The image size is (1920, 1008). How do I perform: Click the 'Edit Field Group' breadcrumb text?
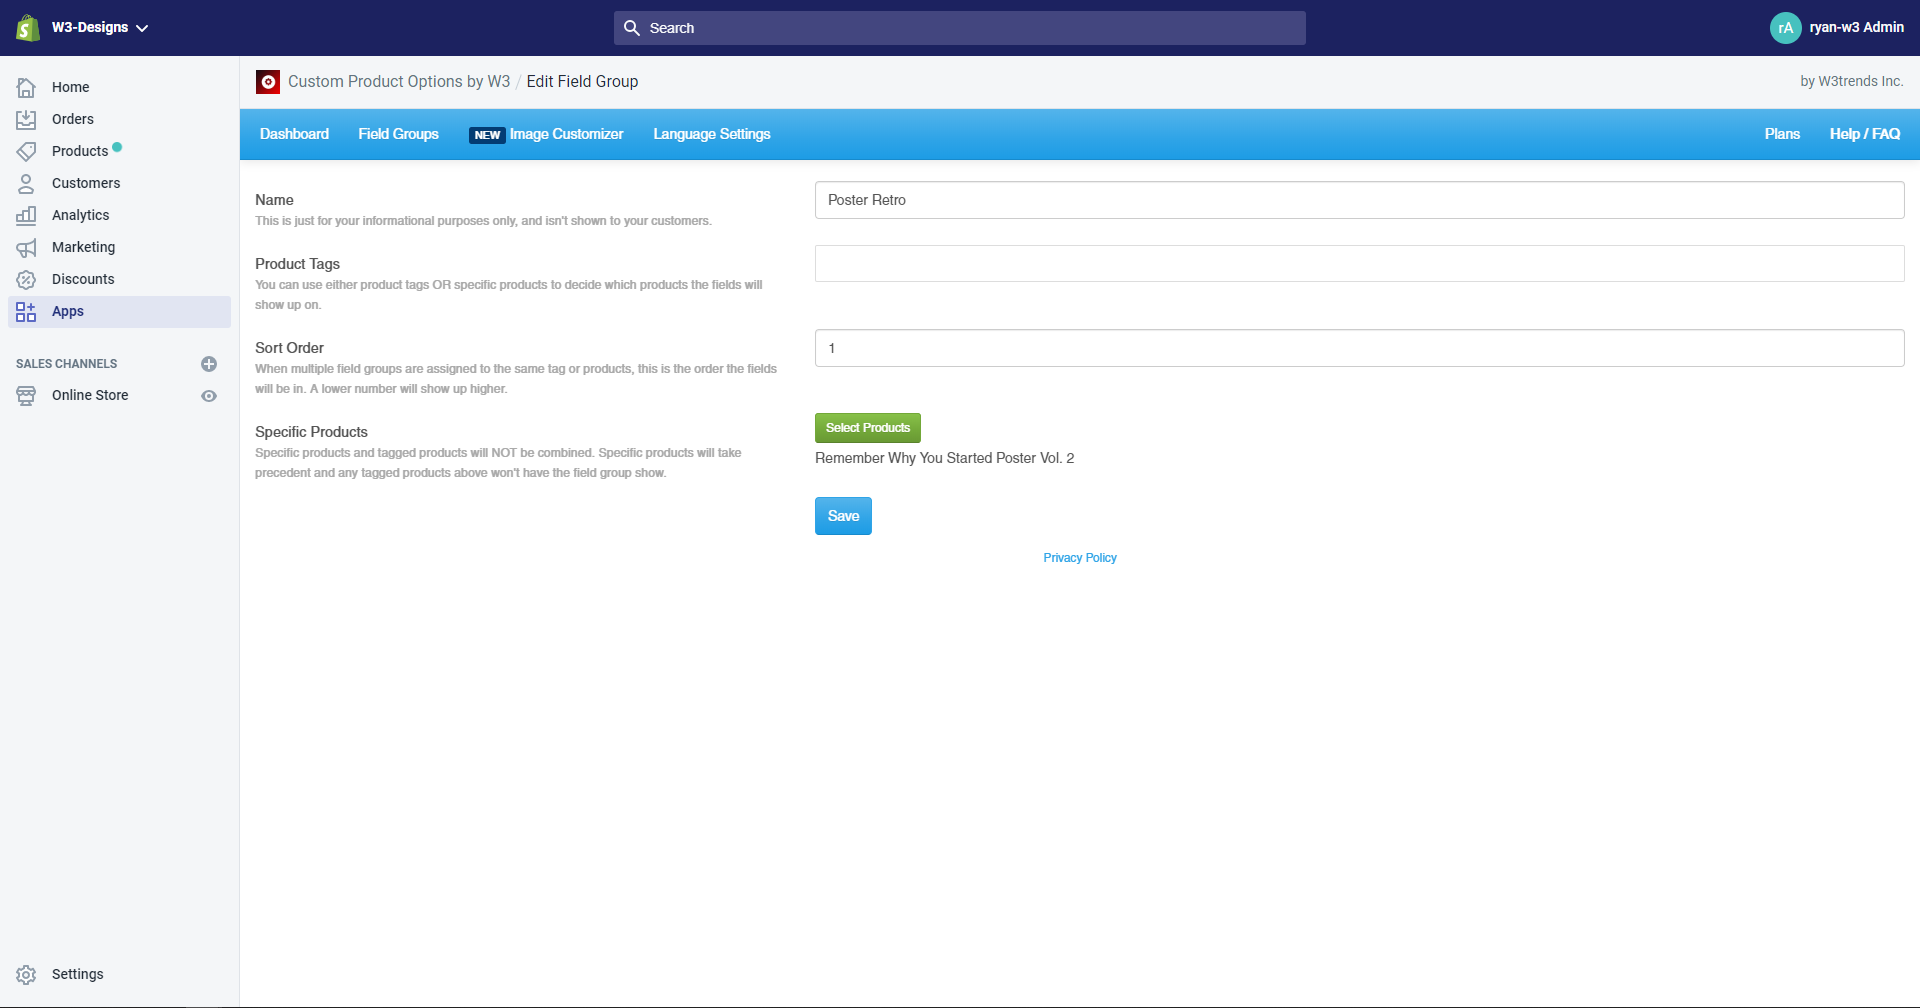[x=582, y=82]
